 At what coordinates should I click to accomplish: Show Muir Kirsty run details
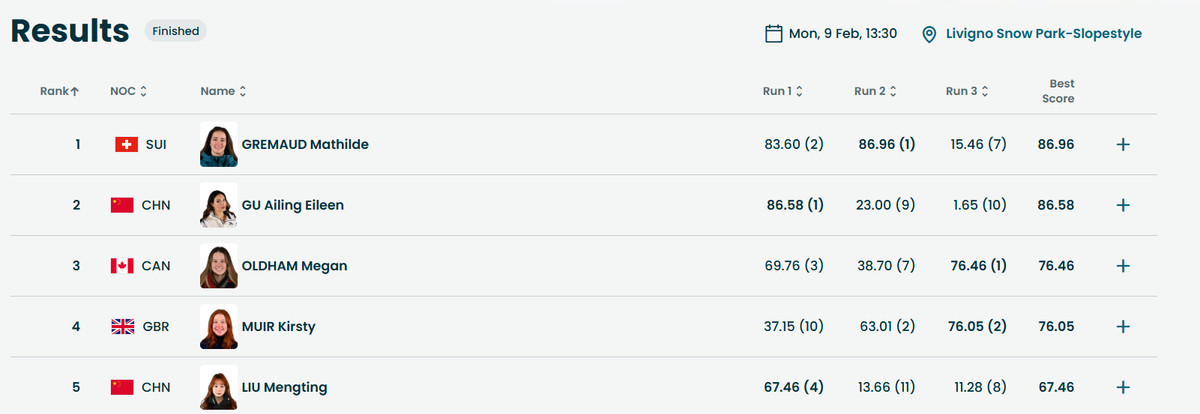[x=1122, y=327]
